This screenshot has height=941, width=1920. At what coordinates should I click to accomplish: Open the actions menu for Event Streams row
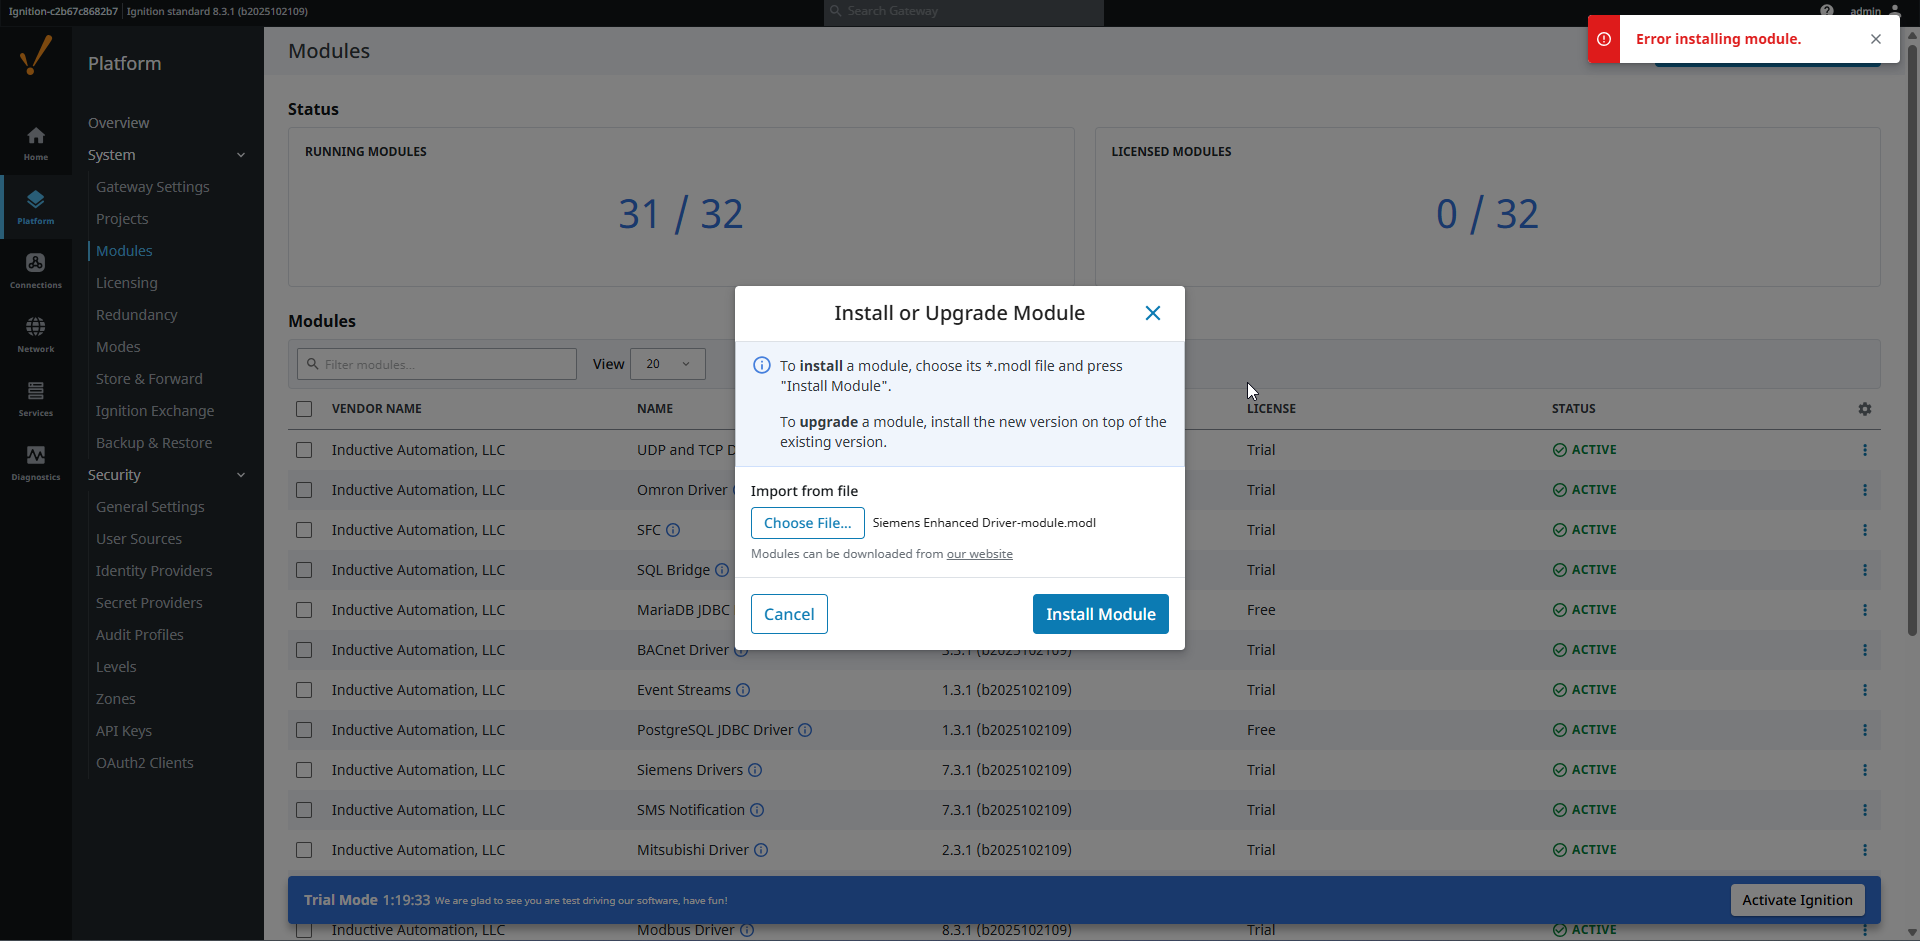click(1865, 690)
